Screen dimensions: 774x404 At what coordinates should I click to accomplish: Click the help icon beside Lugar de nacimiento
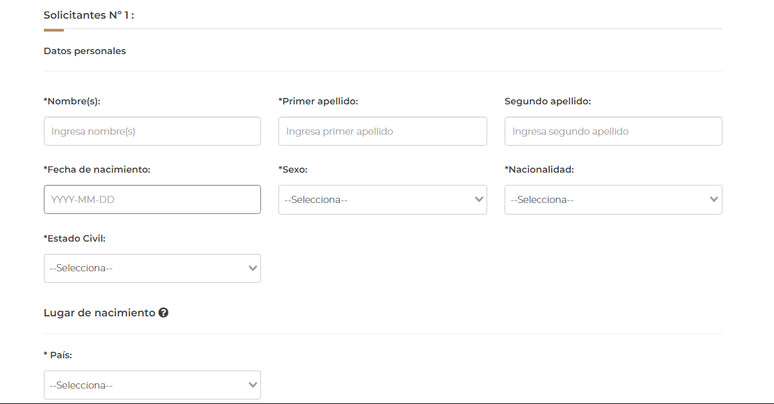164,313
